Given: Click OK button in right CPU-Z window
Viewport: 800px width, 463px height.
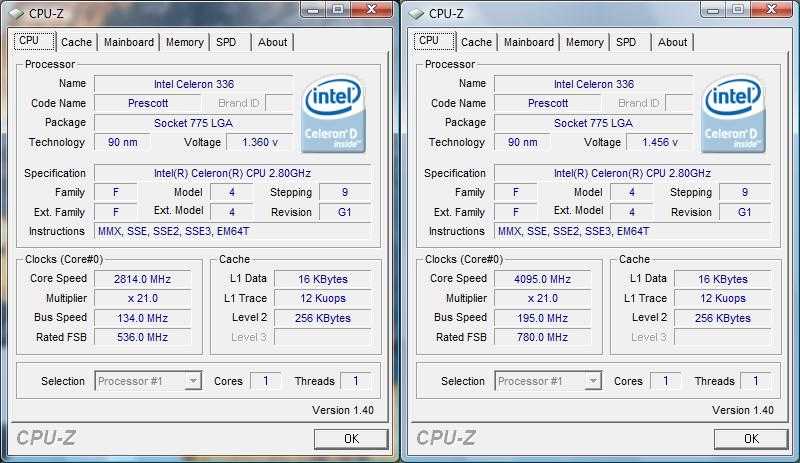Looking at the screenshot, I should coord(751,439).
